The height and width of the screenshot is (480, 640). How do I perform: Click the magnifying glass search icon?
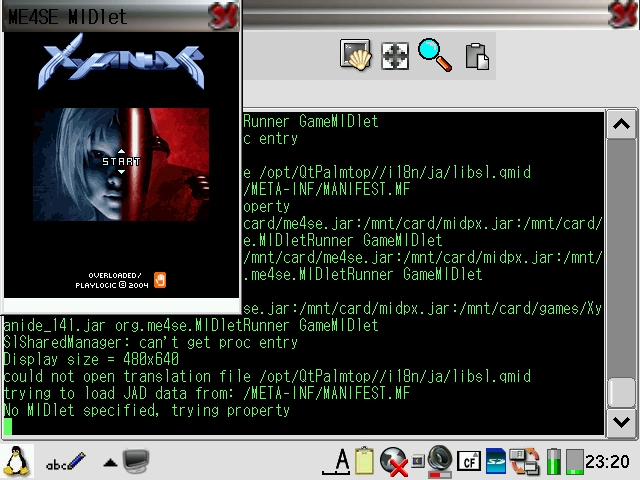(435, 56)
